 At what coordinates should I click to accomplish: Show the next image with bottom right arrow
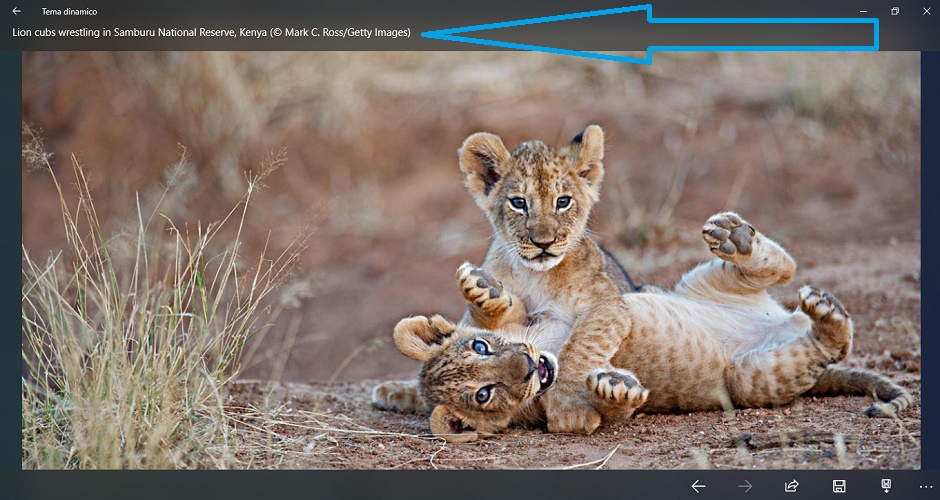pos(745,486)
